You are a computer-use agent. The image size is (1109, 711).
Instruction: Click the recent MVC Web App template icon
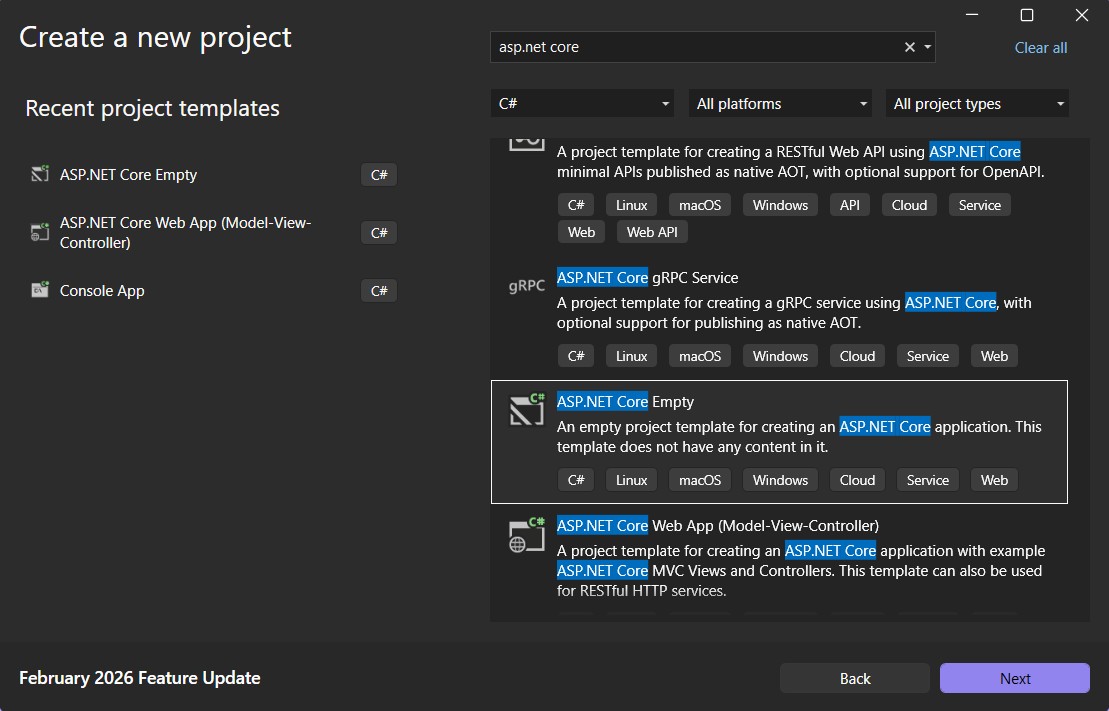coord(40,232)
